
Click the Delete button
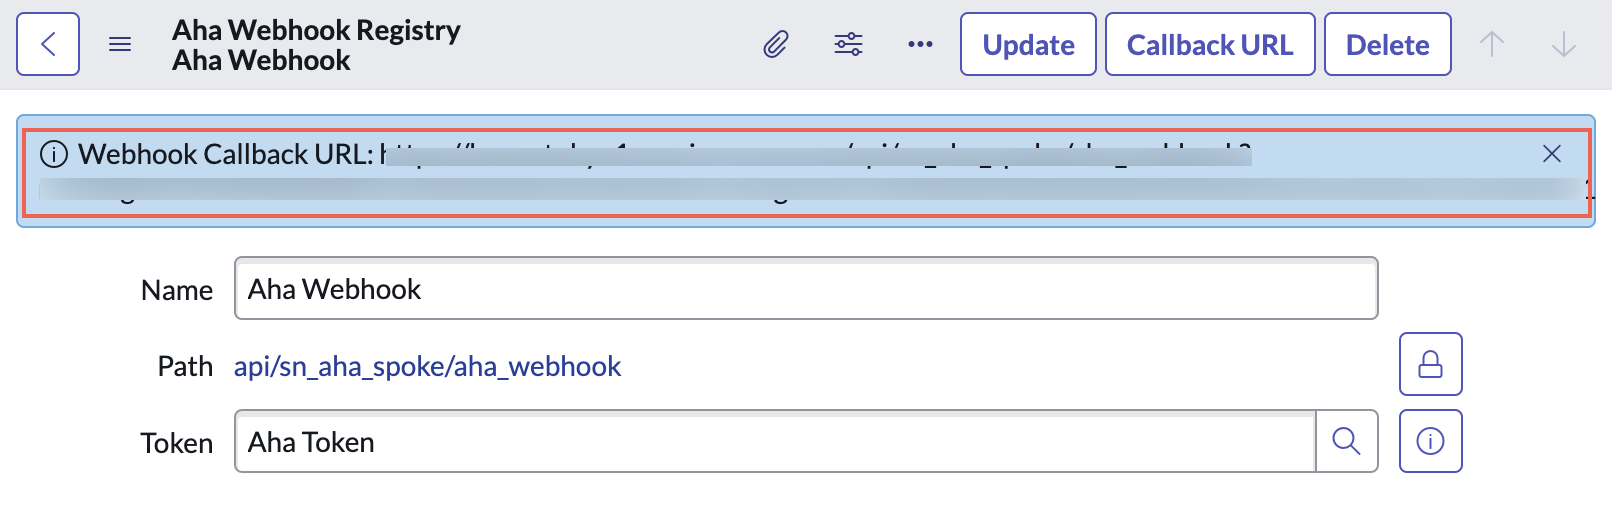(x=1388, y=44)
